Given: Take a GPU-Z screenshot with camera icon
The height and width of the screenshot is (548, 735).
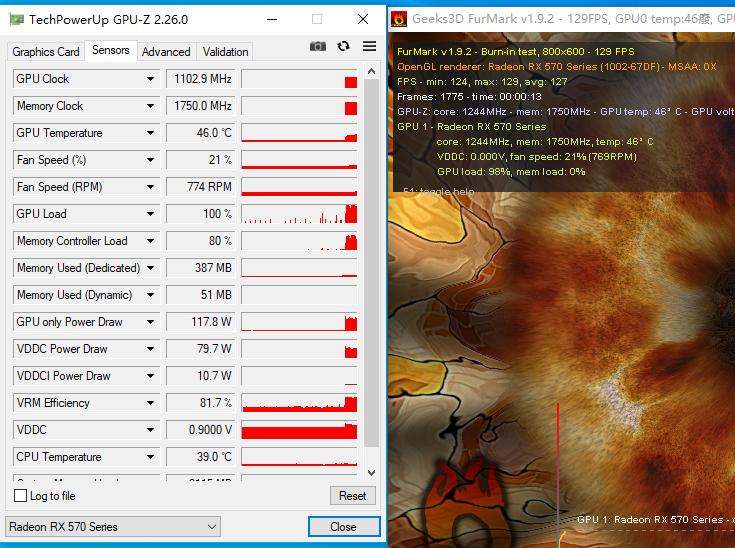Looking at the screenshot, I should point(318,46).
